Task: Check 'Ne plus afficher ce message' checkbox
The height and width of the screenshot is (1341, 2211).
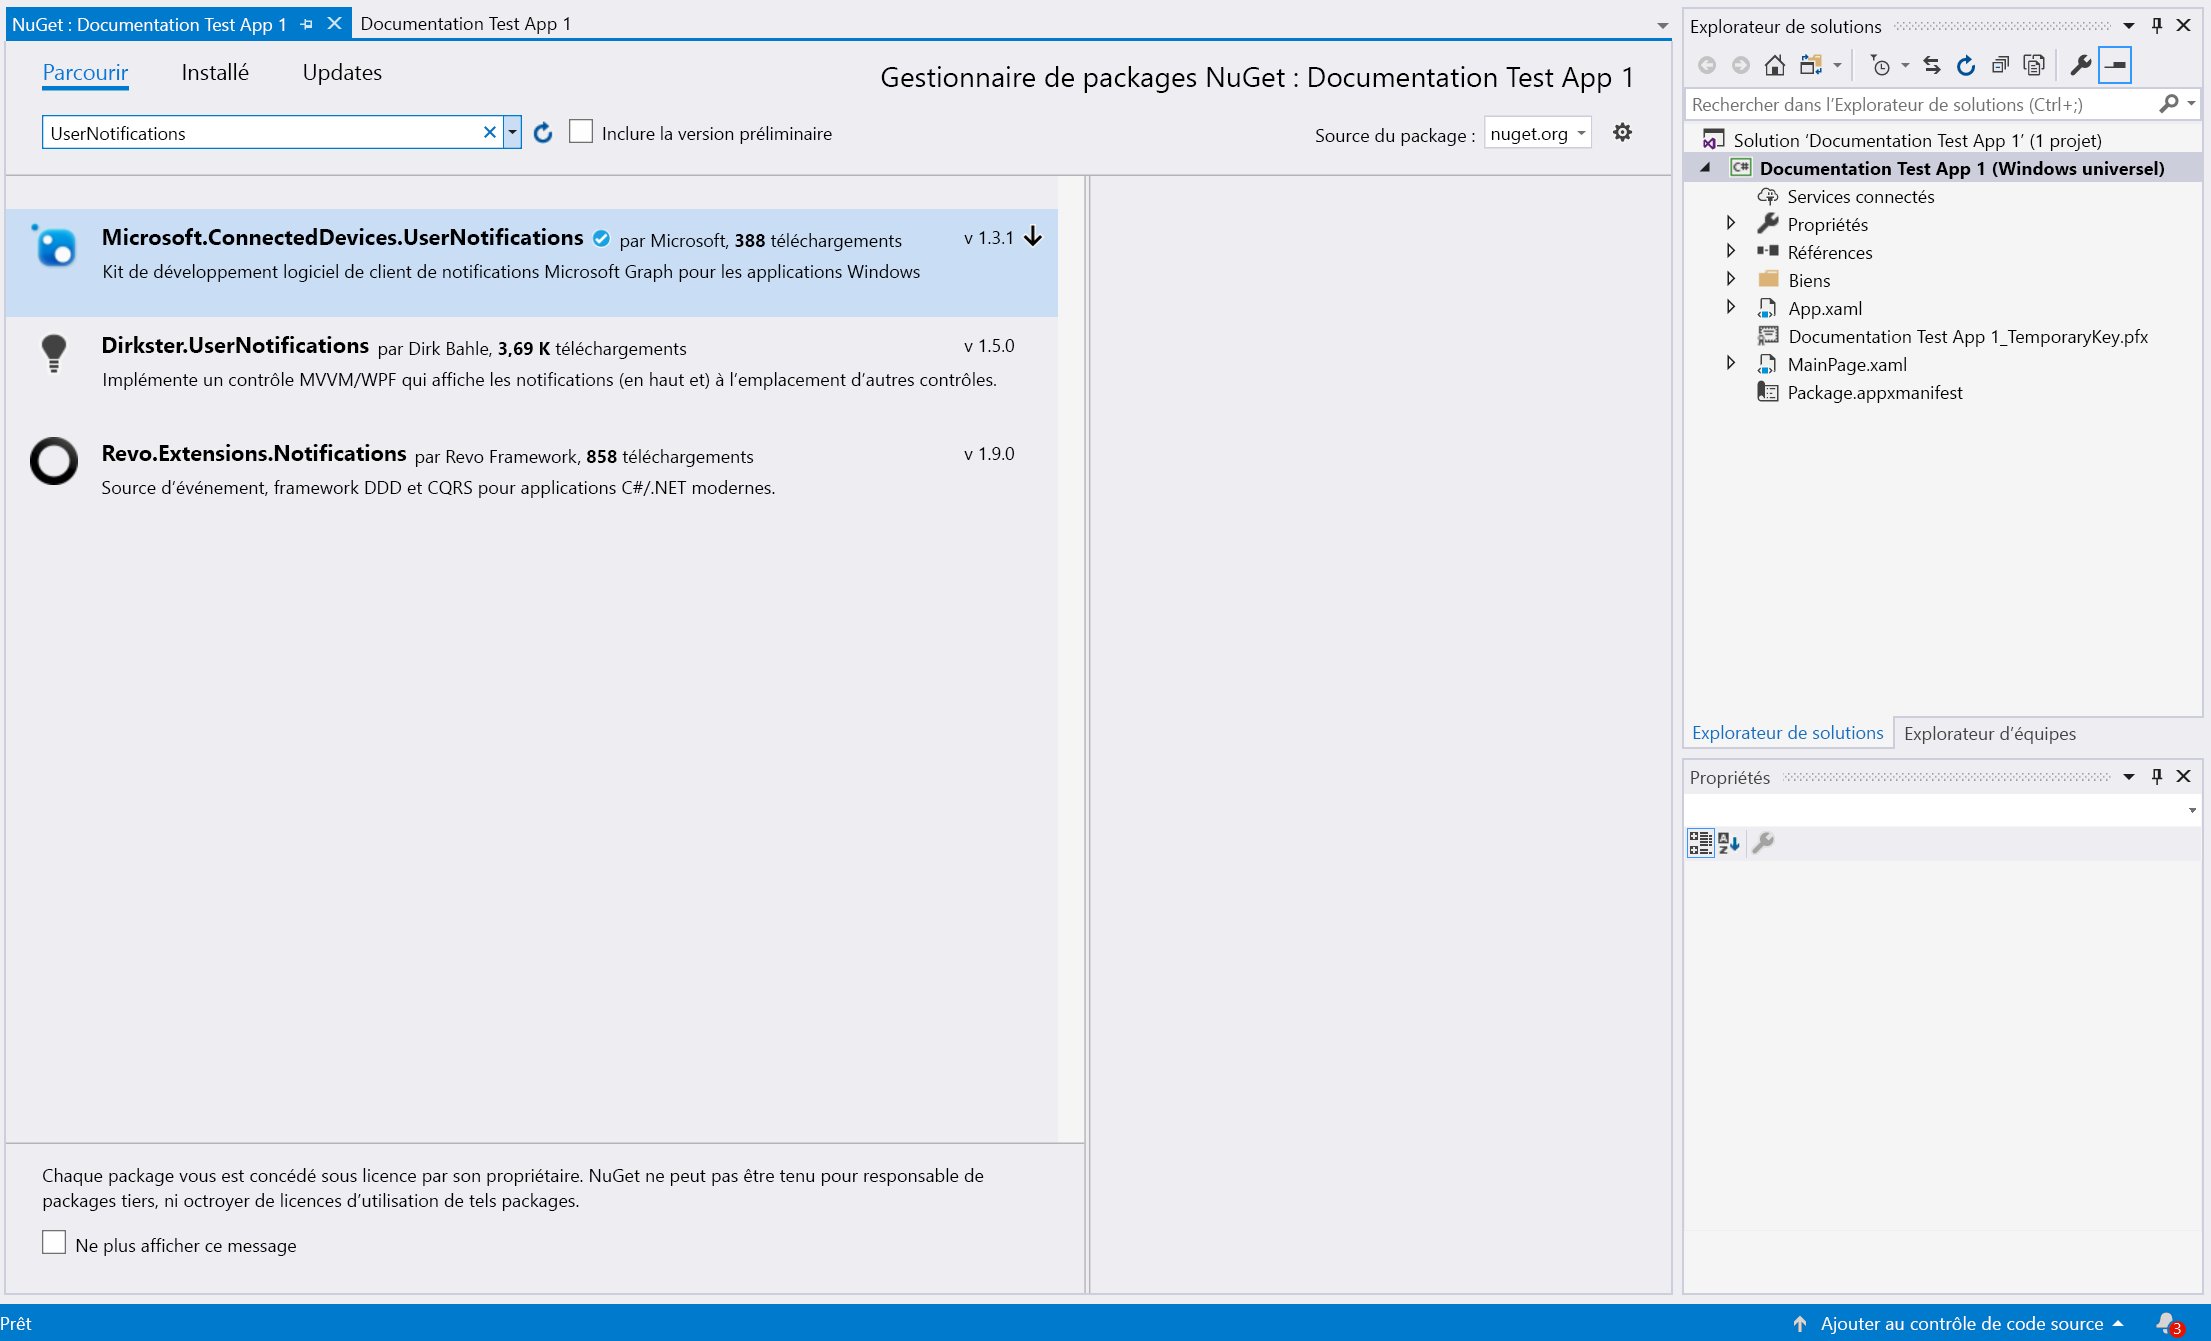Action: [x=52, y=1245]
